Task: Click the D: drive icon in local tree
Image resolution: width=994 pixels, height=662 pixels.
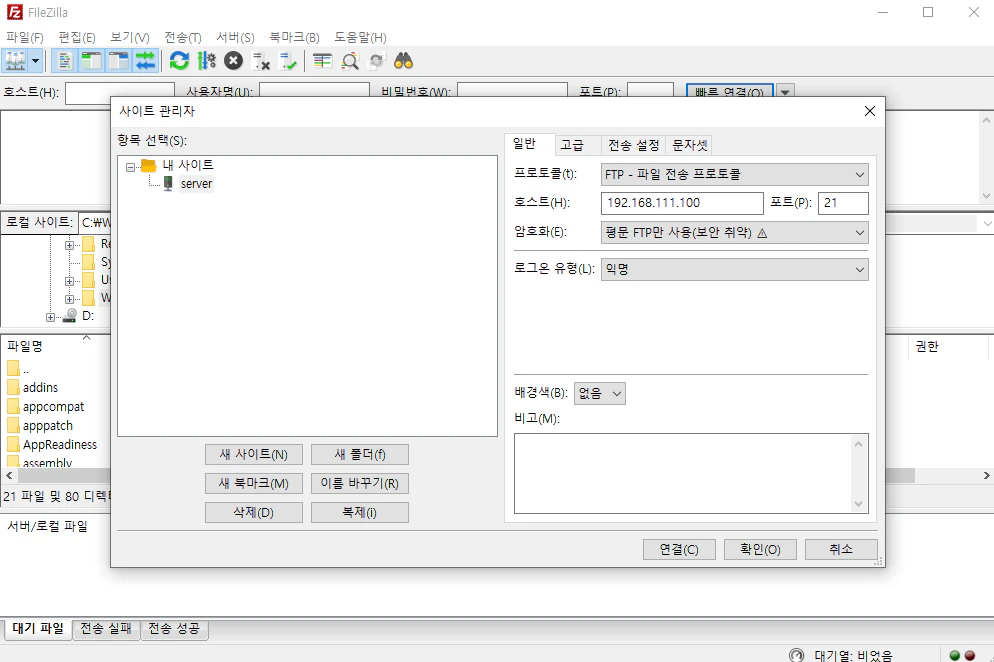Action: point(70,315)
